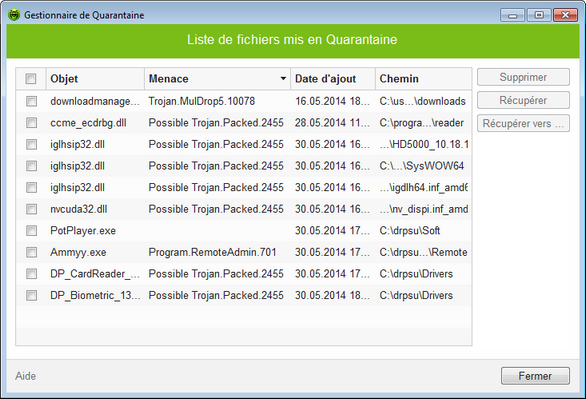Viewport: 586px width, 399px height.
Task: Sort by the Objet column header
Action: (95, 78)
